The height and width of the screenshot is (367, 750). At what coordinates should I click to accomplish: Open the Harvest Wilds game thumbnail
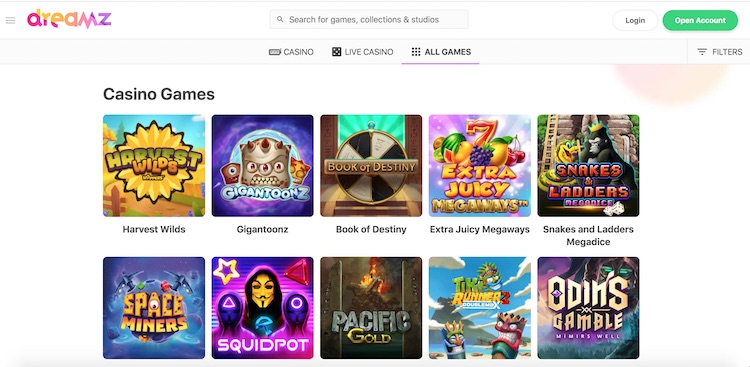pyautogui.click(x=154, y=166)
